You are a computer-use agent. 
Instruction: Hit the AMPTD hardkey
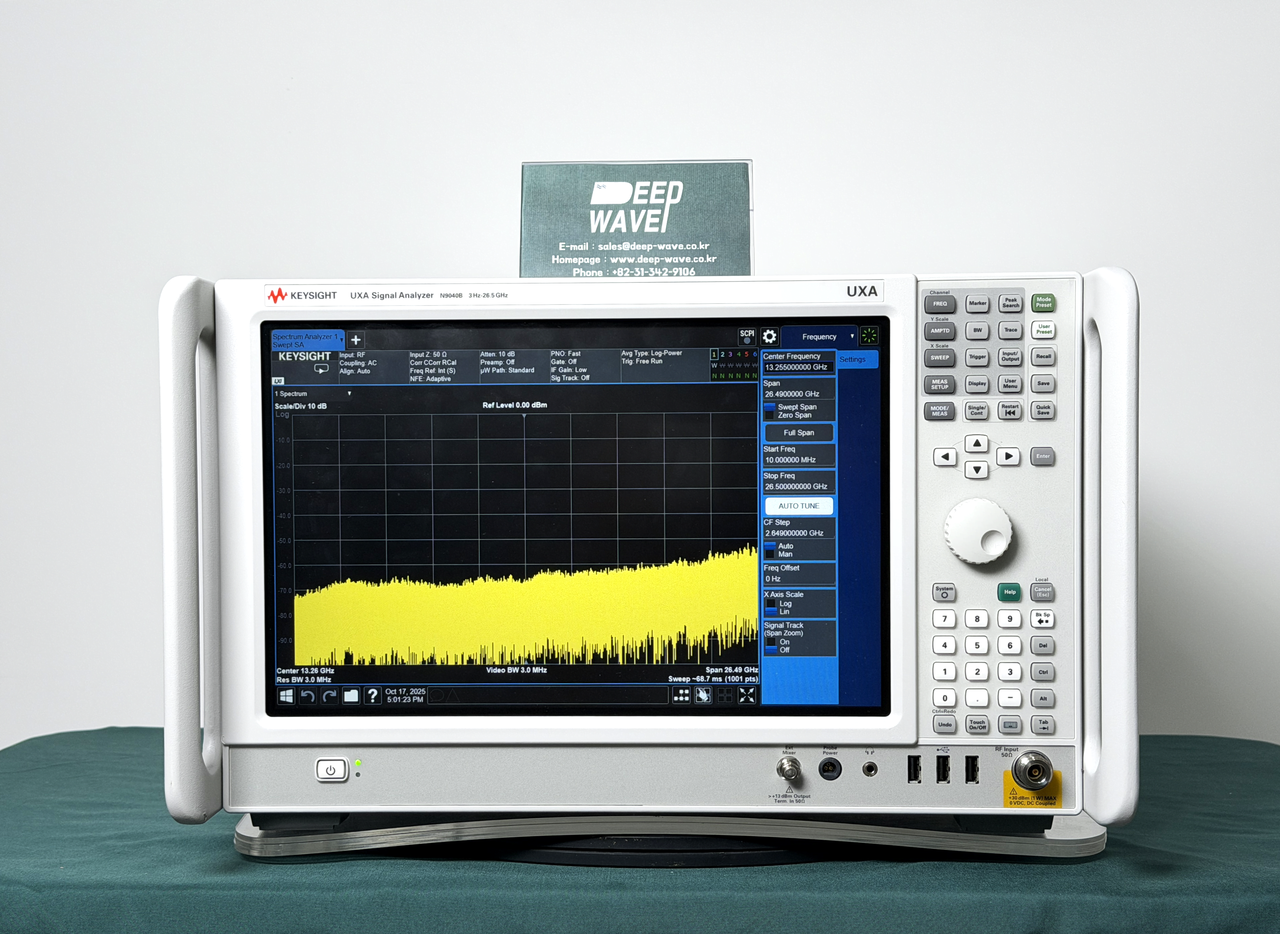click(940, 330)
